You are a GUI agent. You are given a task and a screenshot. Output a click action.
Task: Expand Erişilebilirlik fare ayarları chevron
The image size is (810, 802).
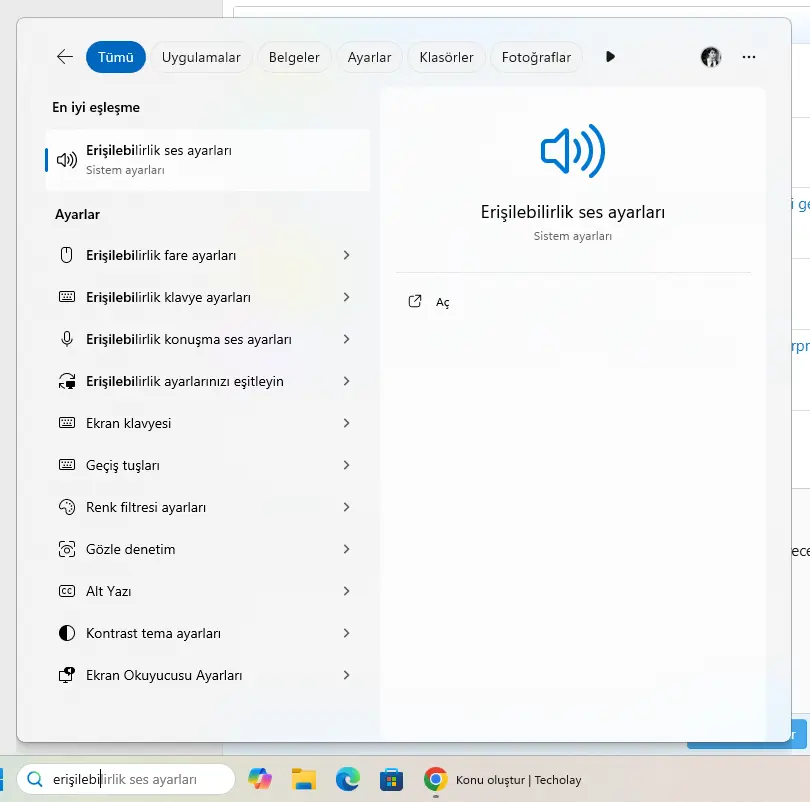point(347,255)
